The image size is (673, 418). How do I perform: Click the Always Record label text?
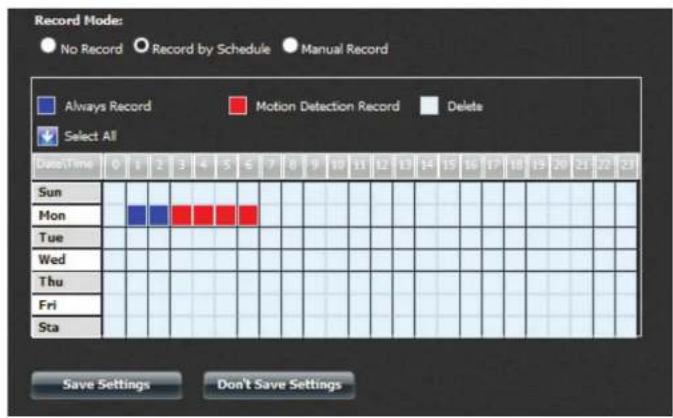108,106
